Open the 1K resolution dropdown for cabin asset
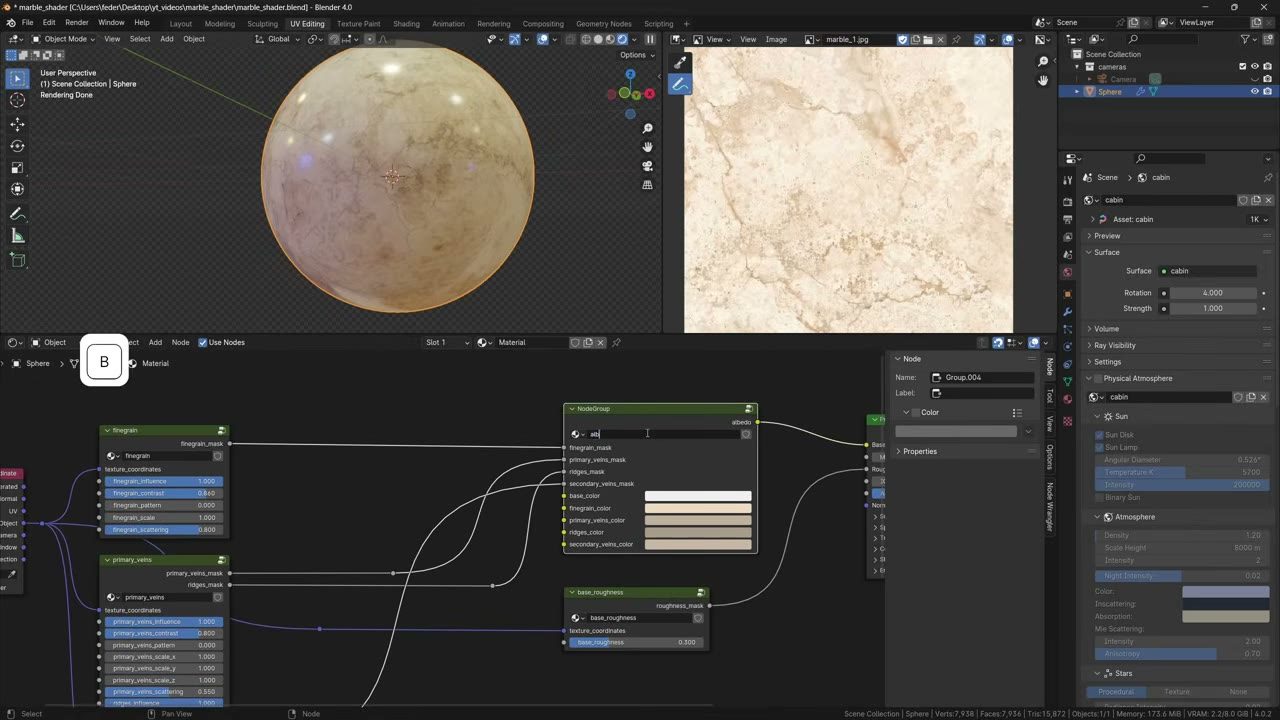The width and height of the screenshot is (1280, 720). pos(1259,219)
